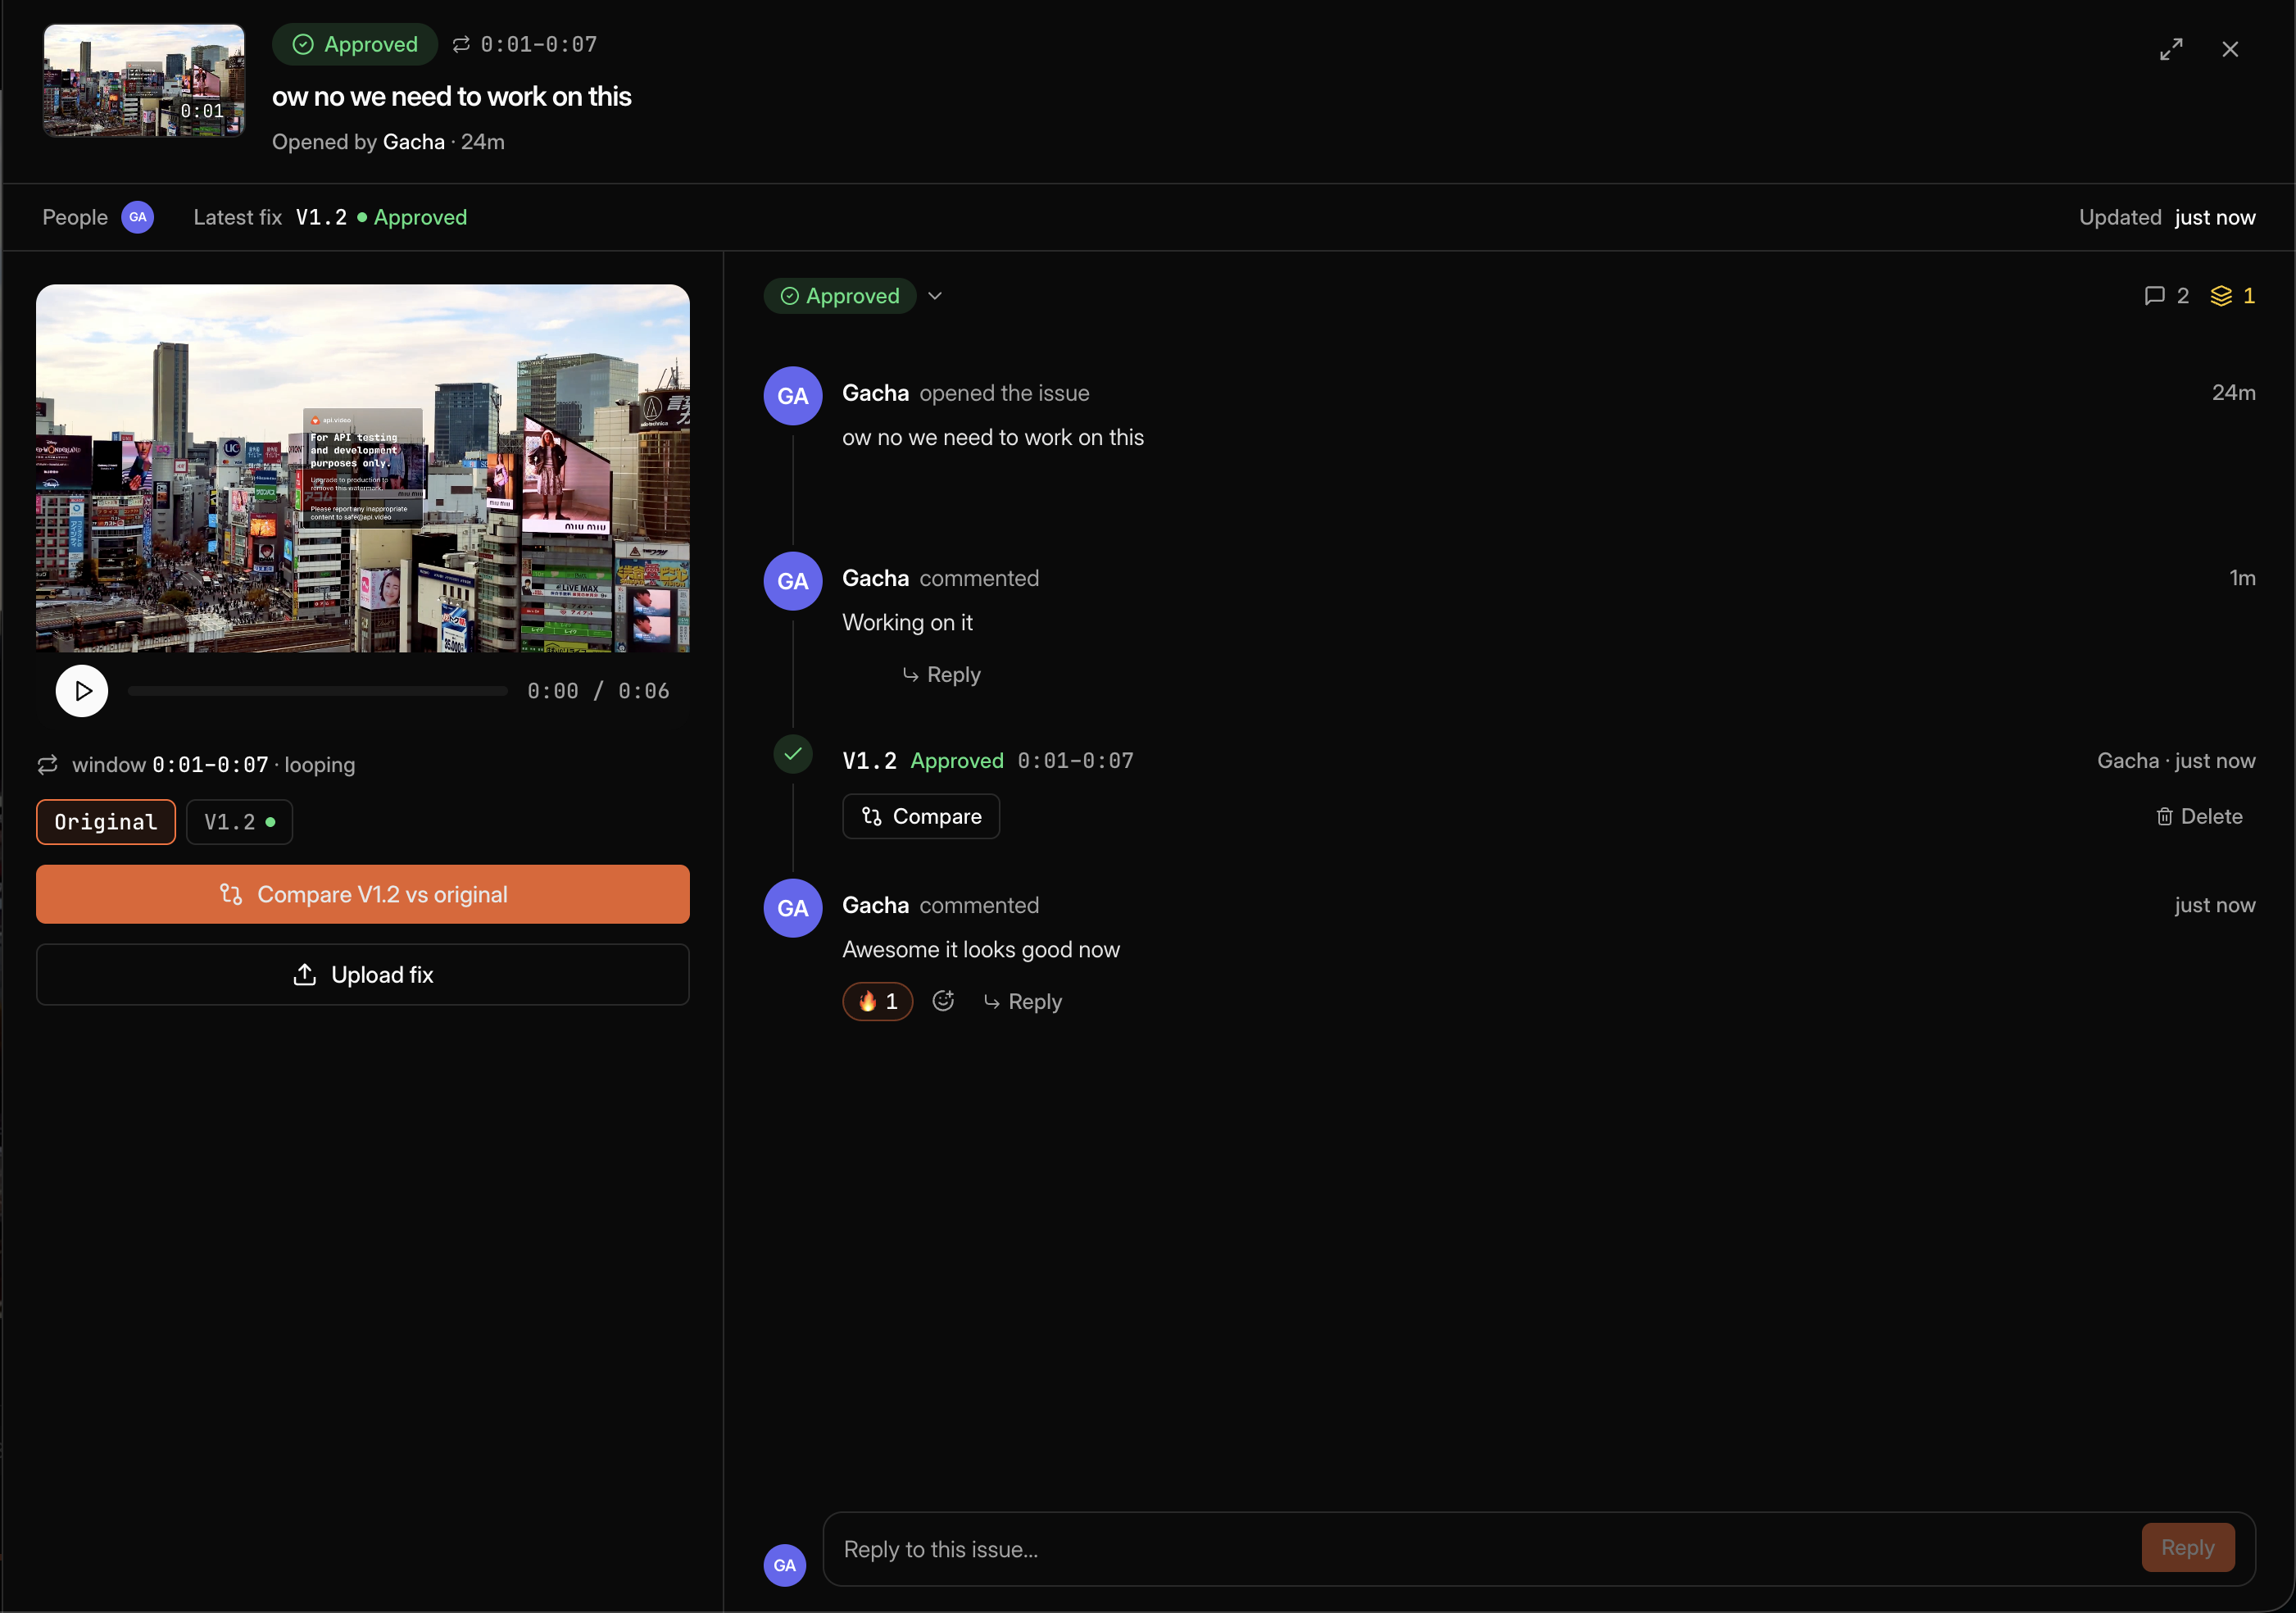Select the V1.2 version tab
The height and width of the screenshot is (1613, 2296).
[x=240, y=822]
